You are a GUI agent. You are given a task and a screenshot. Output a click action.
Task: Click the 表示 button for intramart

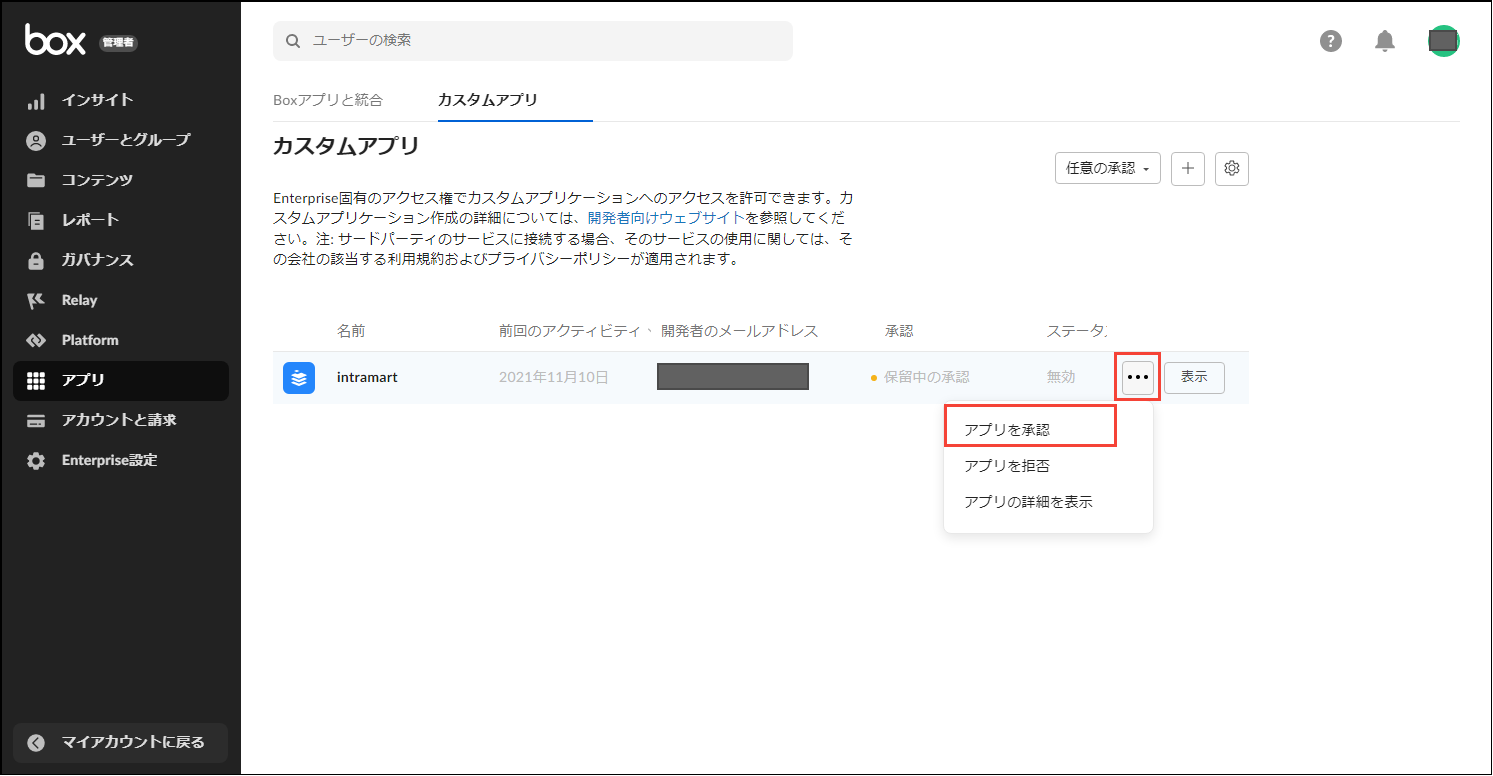tap(1194, 378)
